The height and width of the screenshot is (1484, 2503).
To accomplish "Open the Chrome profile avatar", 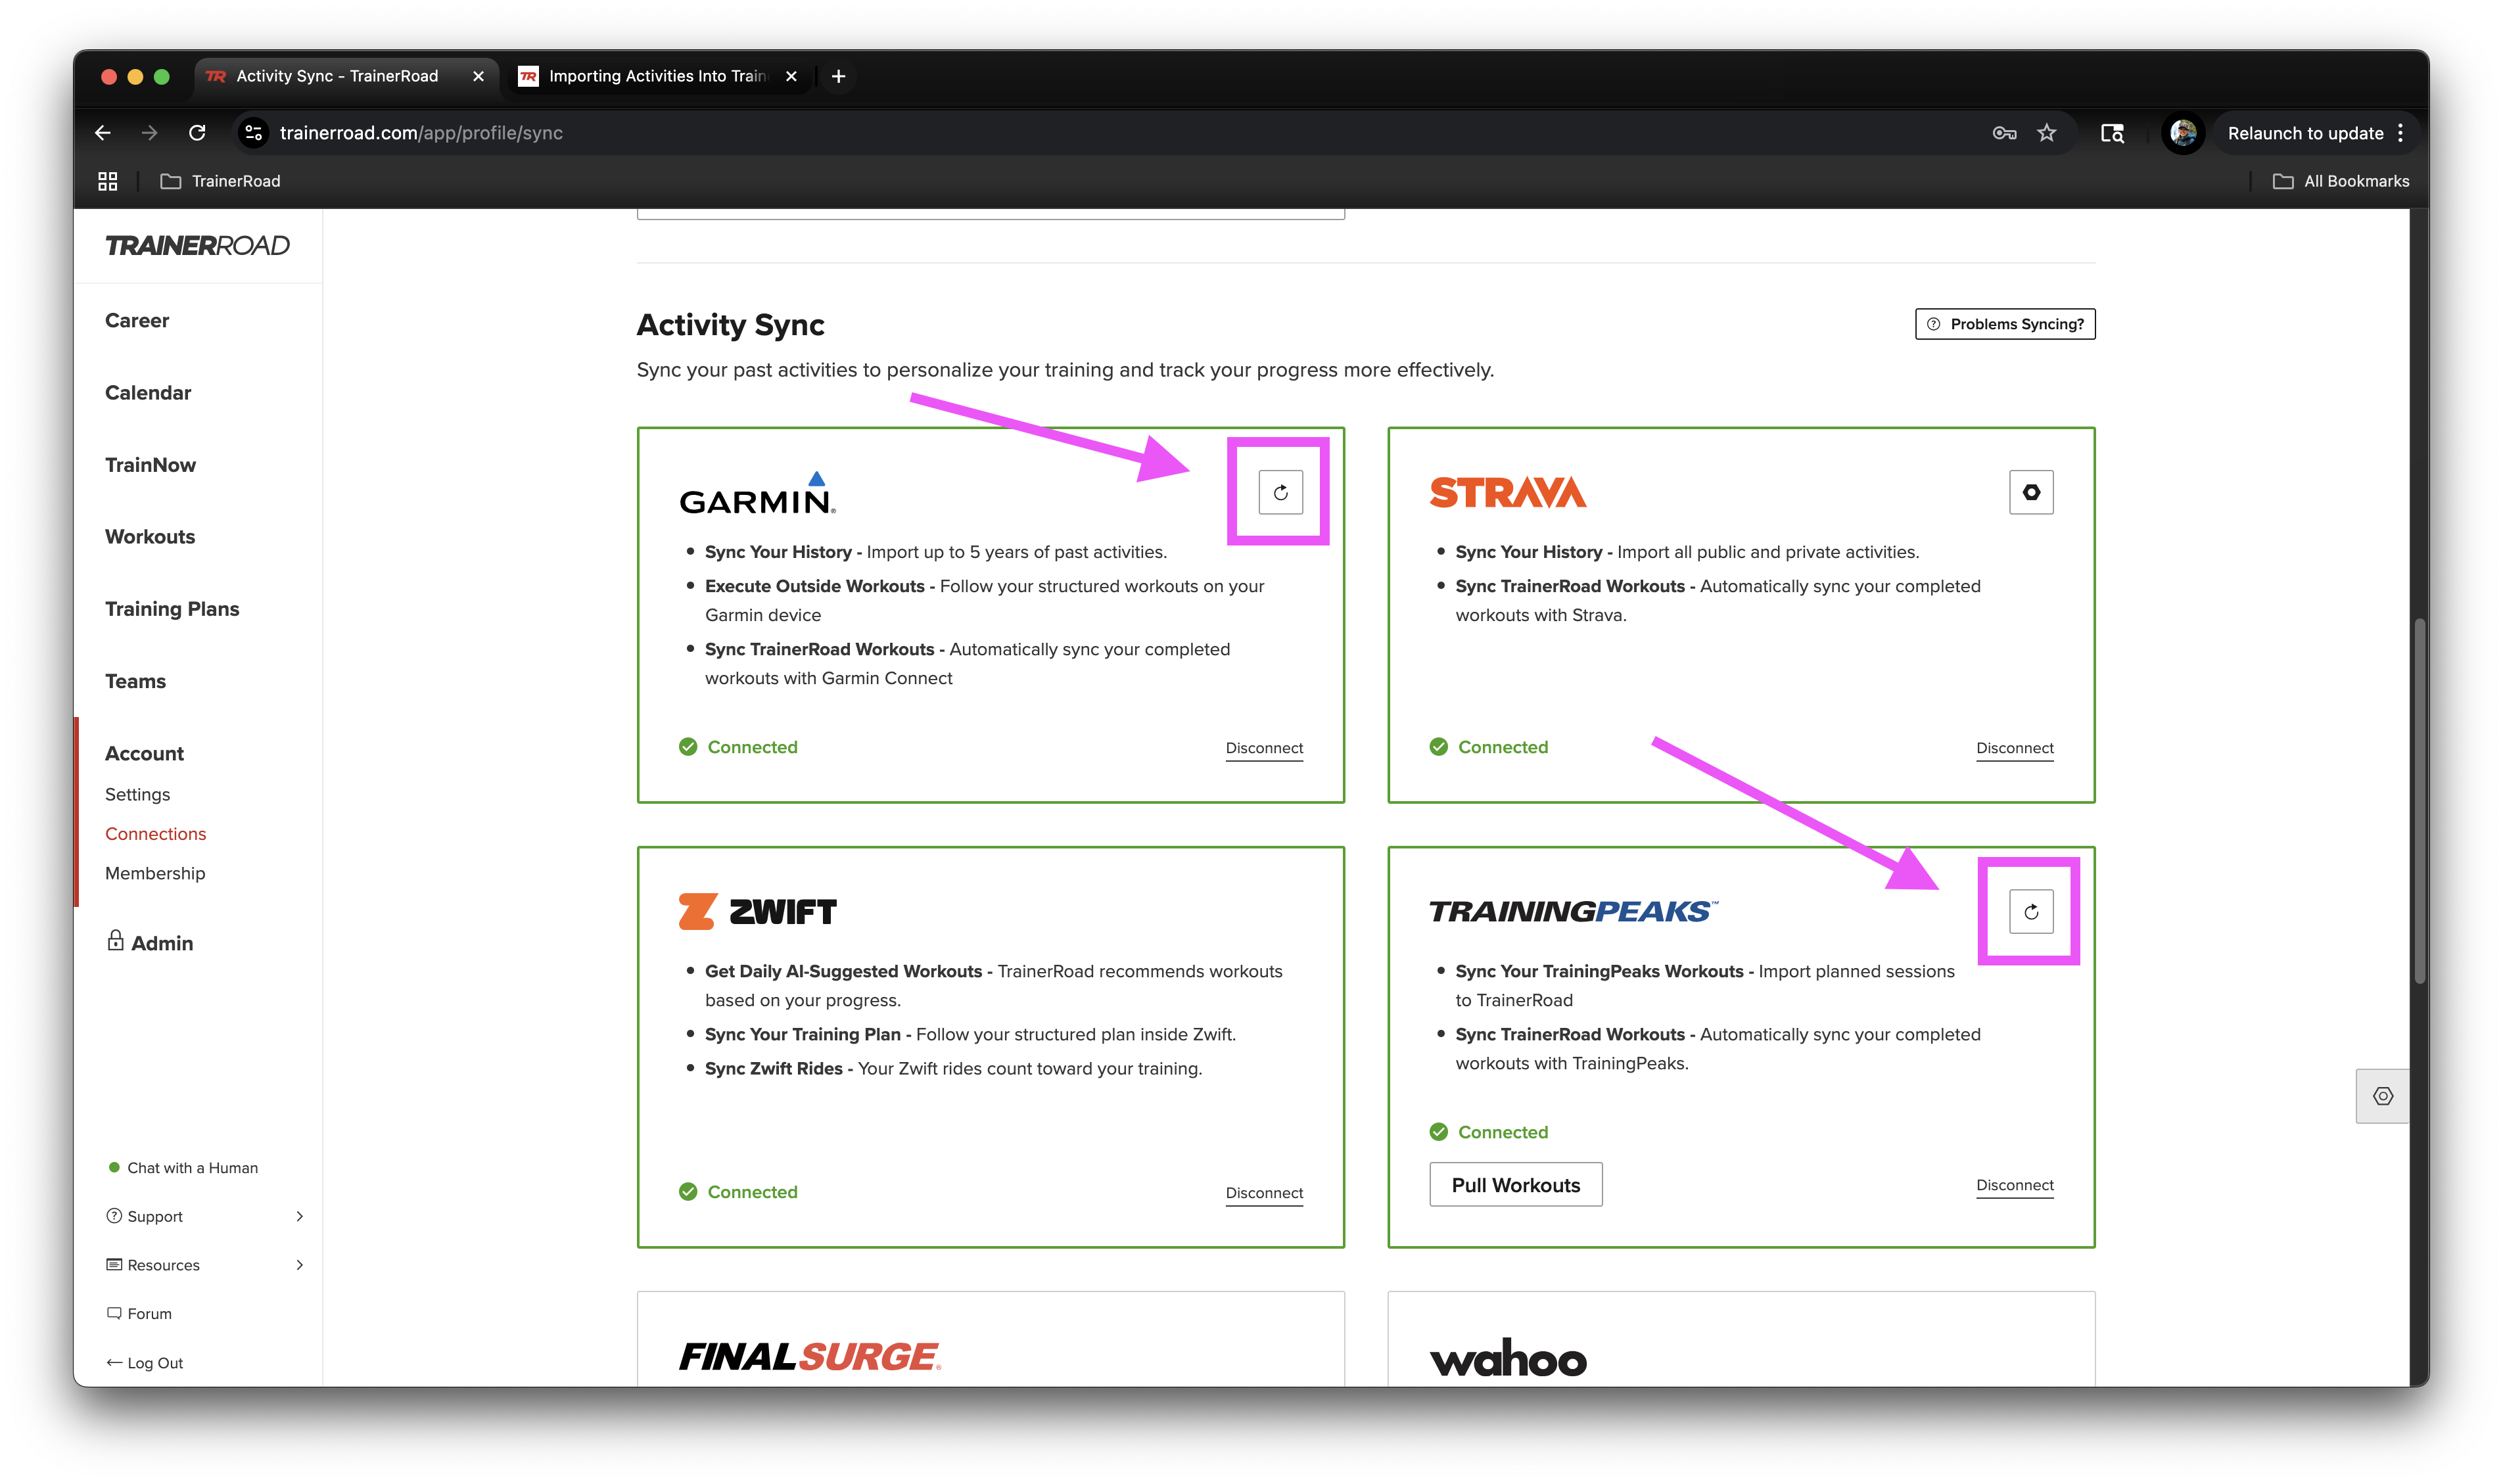I will (2182, 133).
